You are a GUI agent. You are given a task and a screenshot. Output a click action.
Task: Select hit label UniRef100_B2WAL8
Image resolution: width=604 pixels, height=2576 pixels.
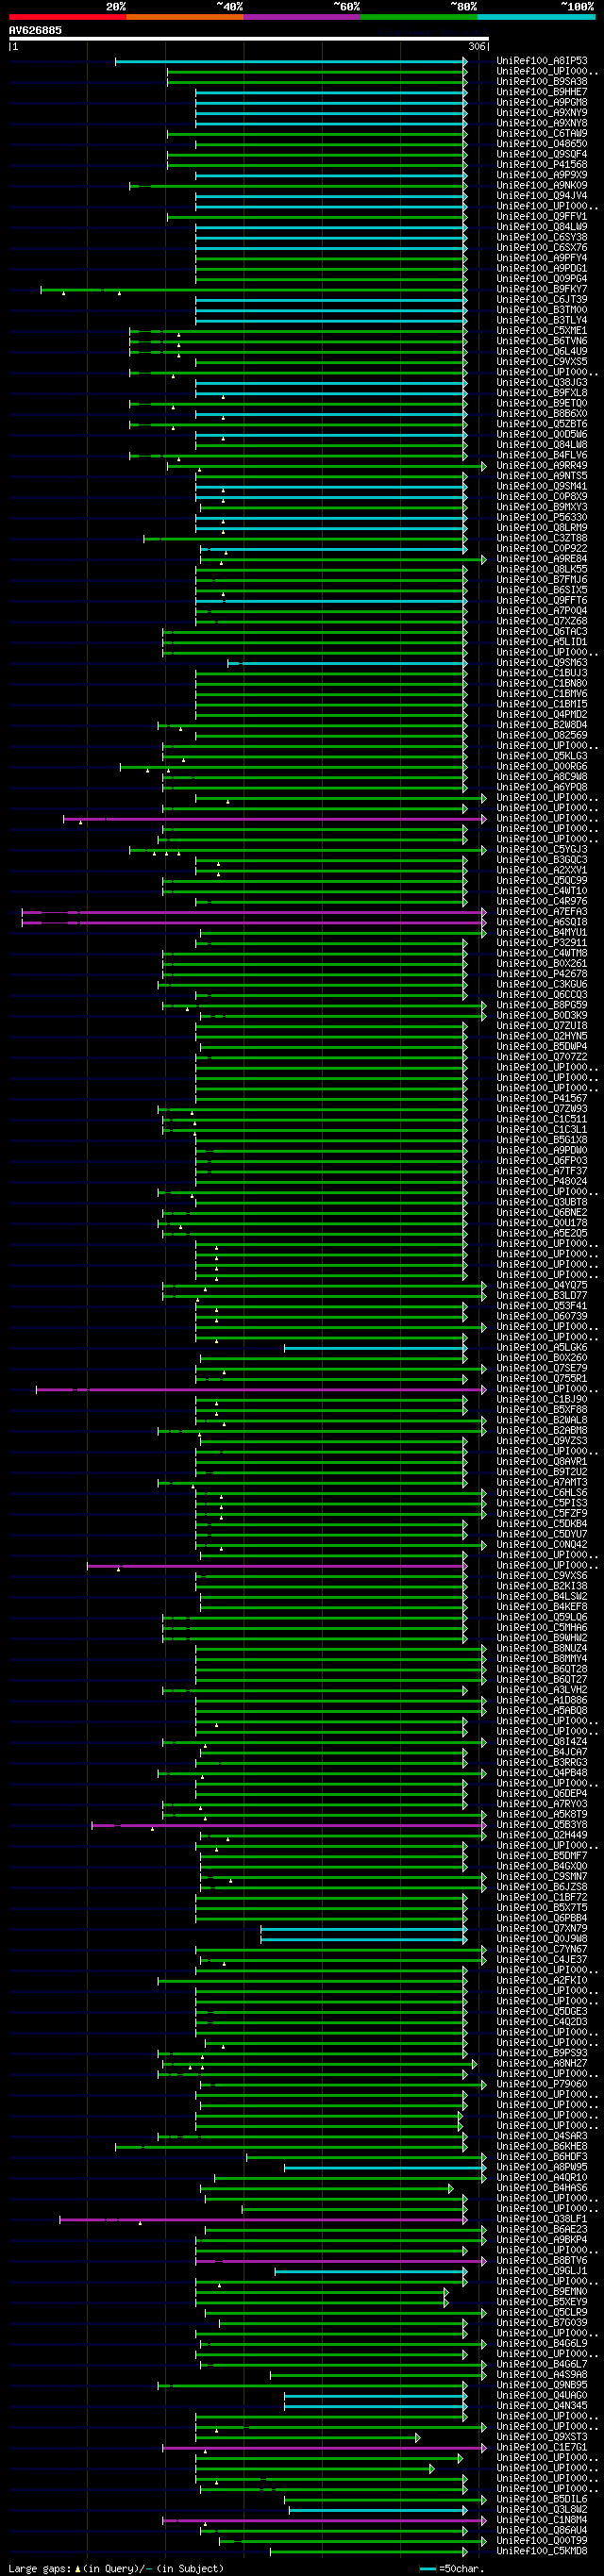point(542,1420)
